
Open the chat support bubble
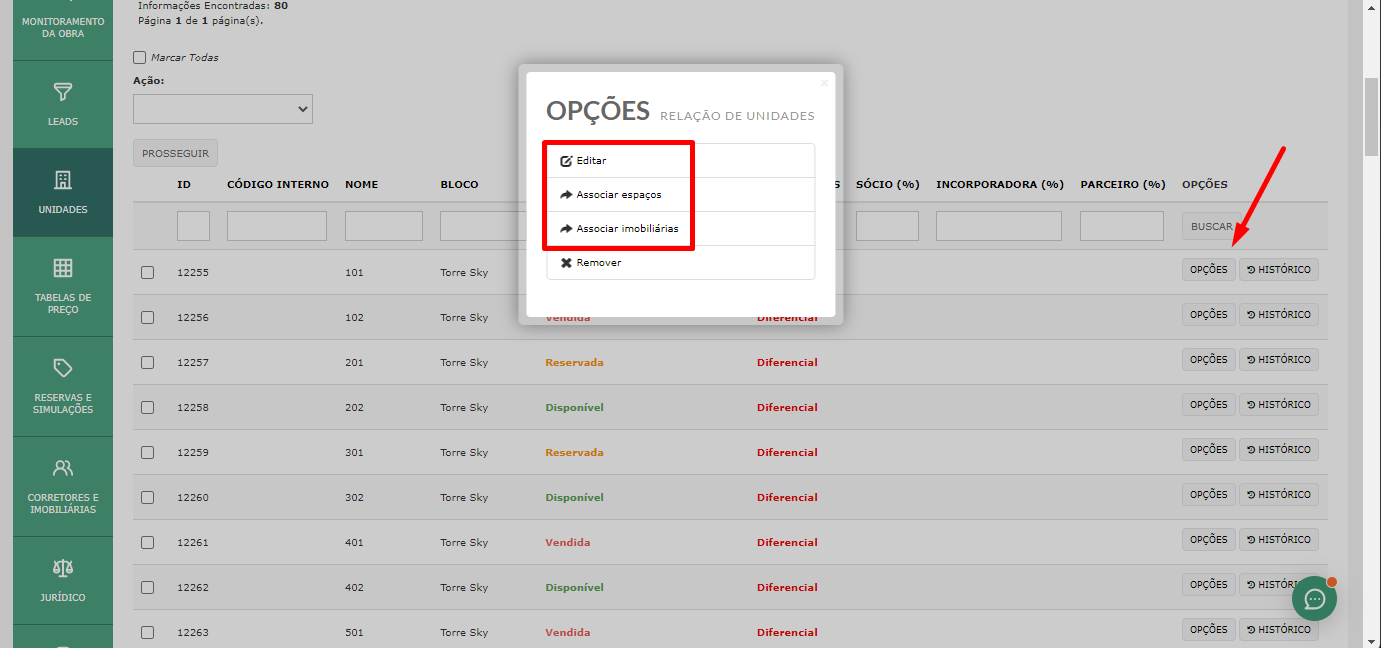click(1314, 598)
